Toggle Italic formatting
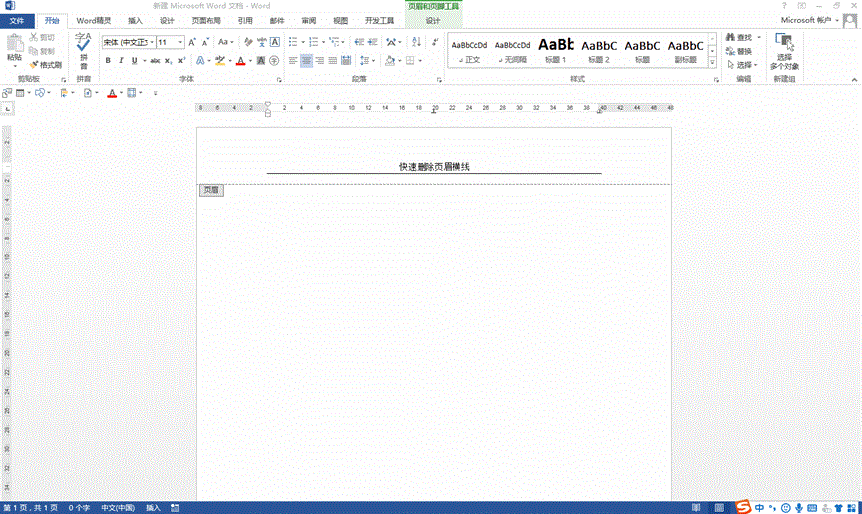Viewport: 862px width, 514px height. coord(121,60)
